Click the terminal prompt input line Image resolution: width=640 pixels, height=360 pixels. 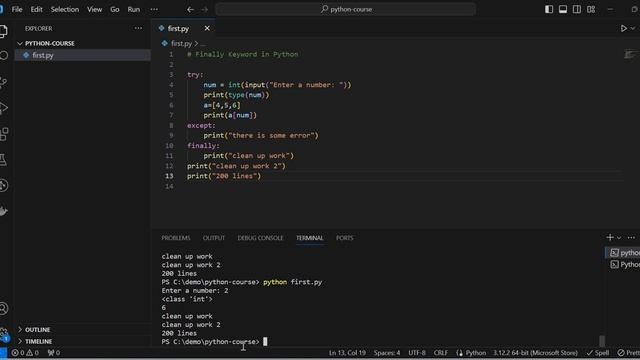point(214,342)
